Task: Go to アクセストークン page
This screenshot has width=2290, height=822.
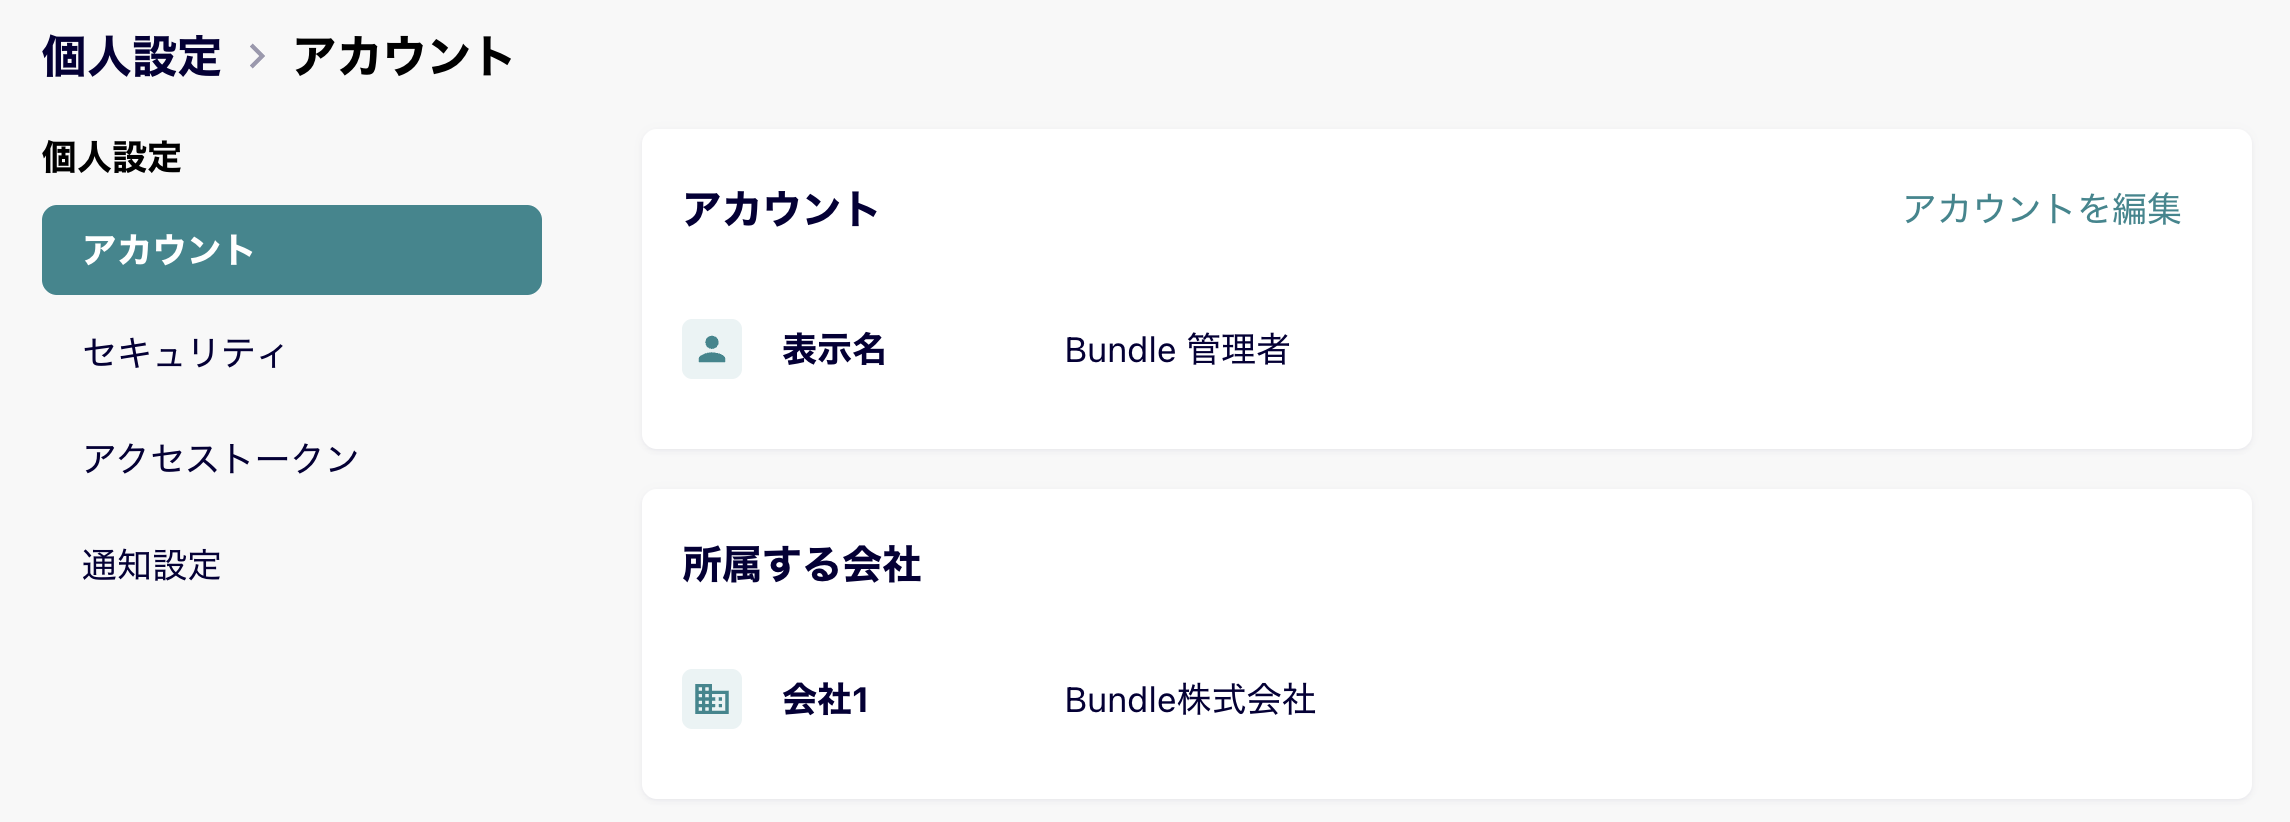Action: [221, 458]
